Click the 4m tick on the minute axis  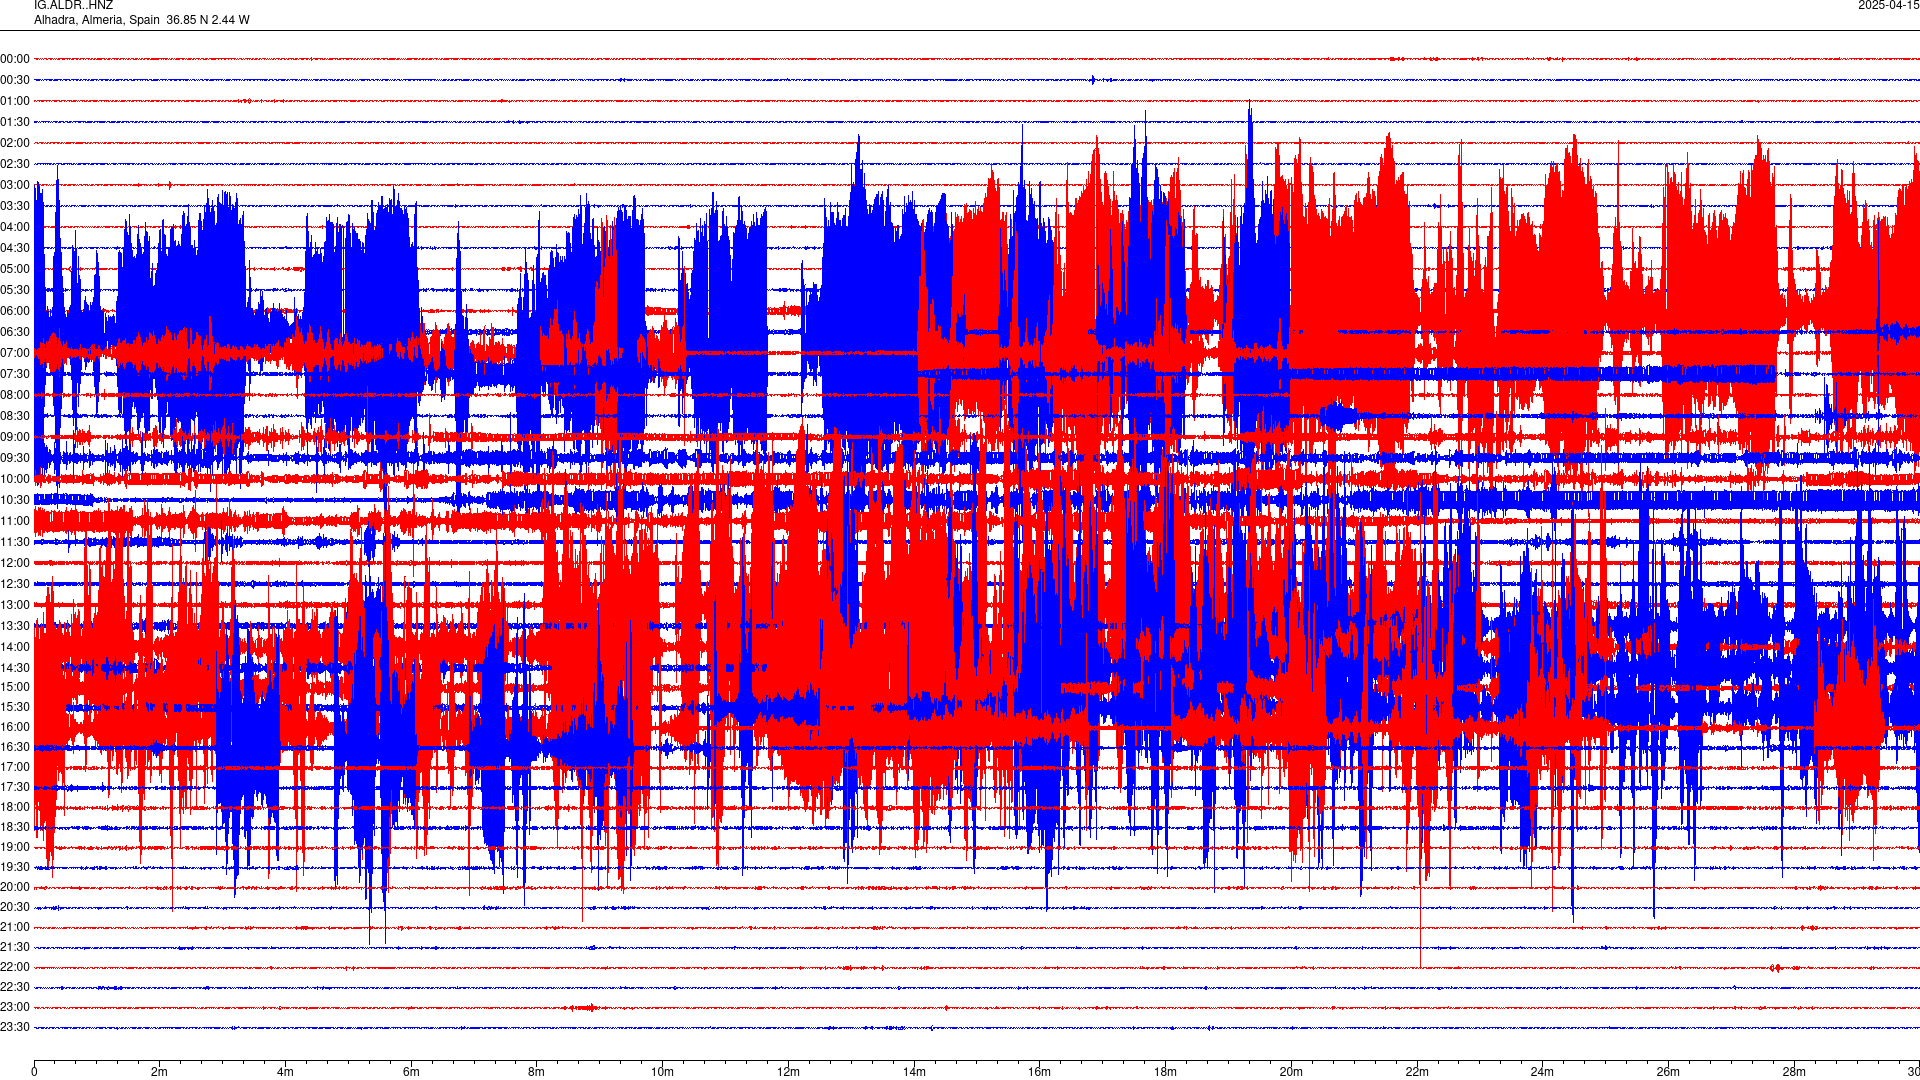coord(285,1072)
